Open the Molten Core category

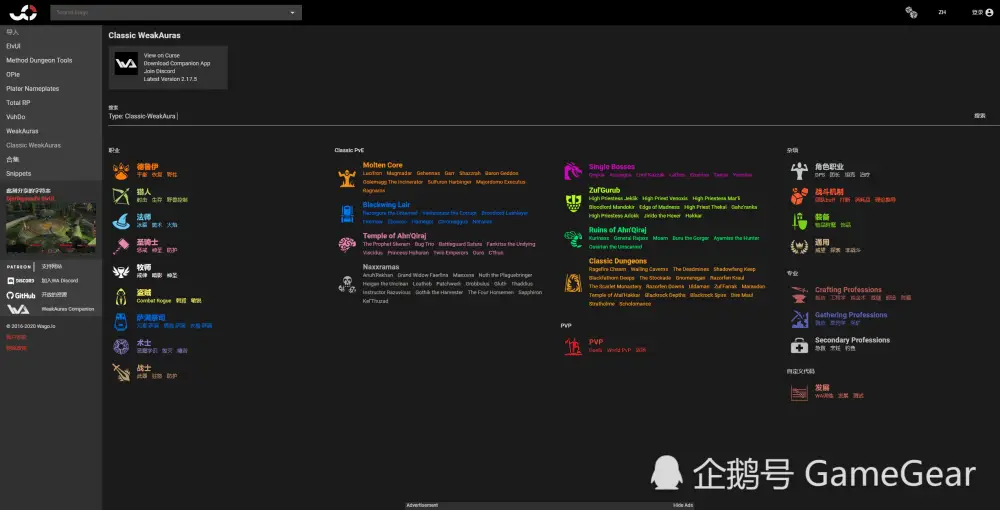pyautogui.click(x=383, y=165)
